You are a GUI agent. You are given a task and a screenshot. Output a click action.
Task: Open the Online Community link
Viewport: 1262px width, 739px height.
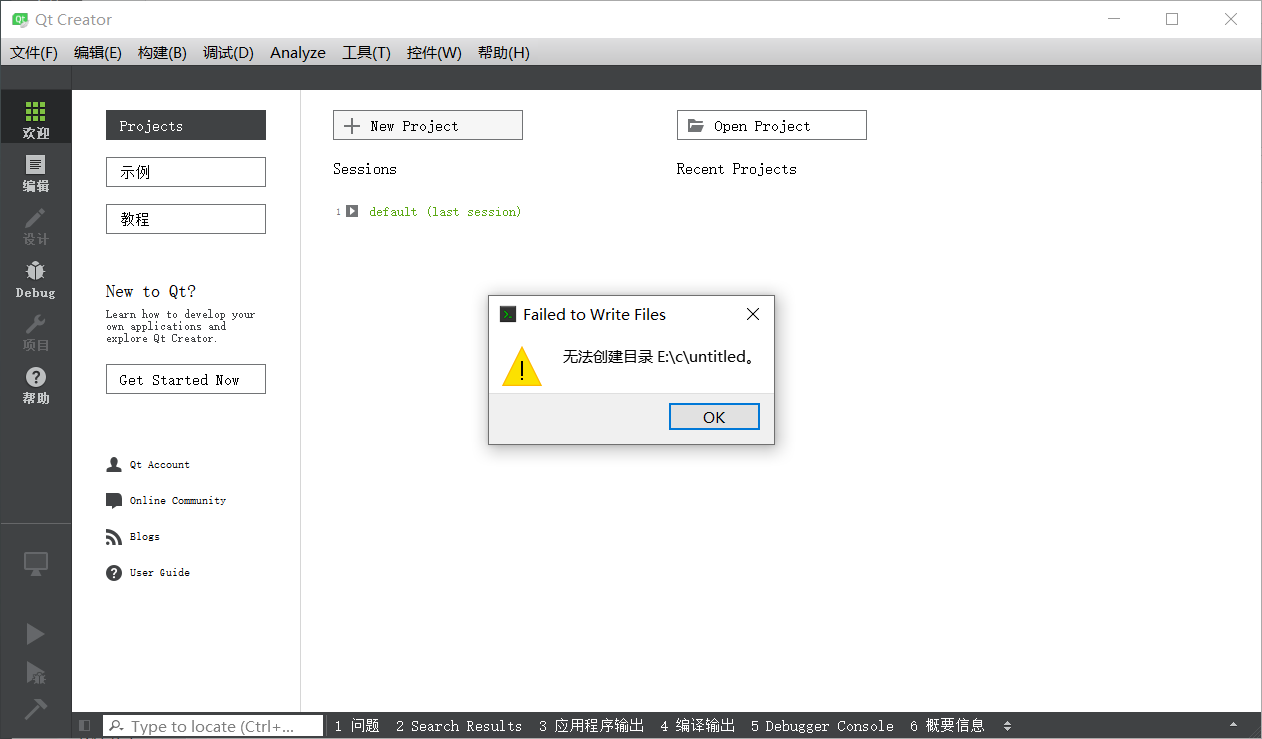178,501
